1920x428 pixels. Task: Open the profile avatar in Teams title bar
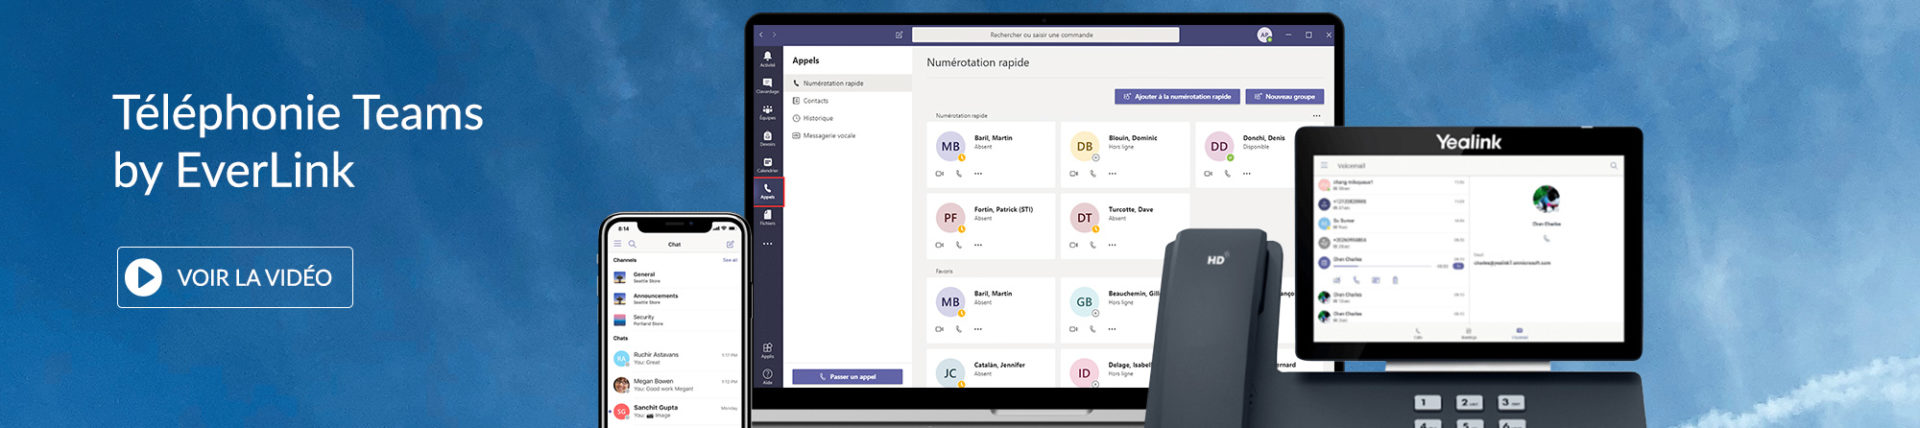1264,35
